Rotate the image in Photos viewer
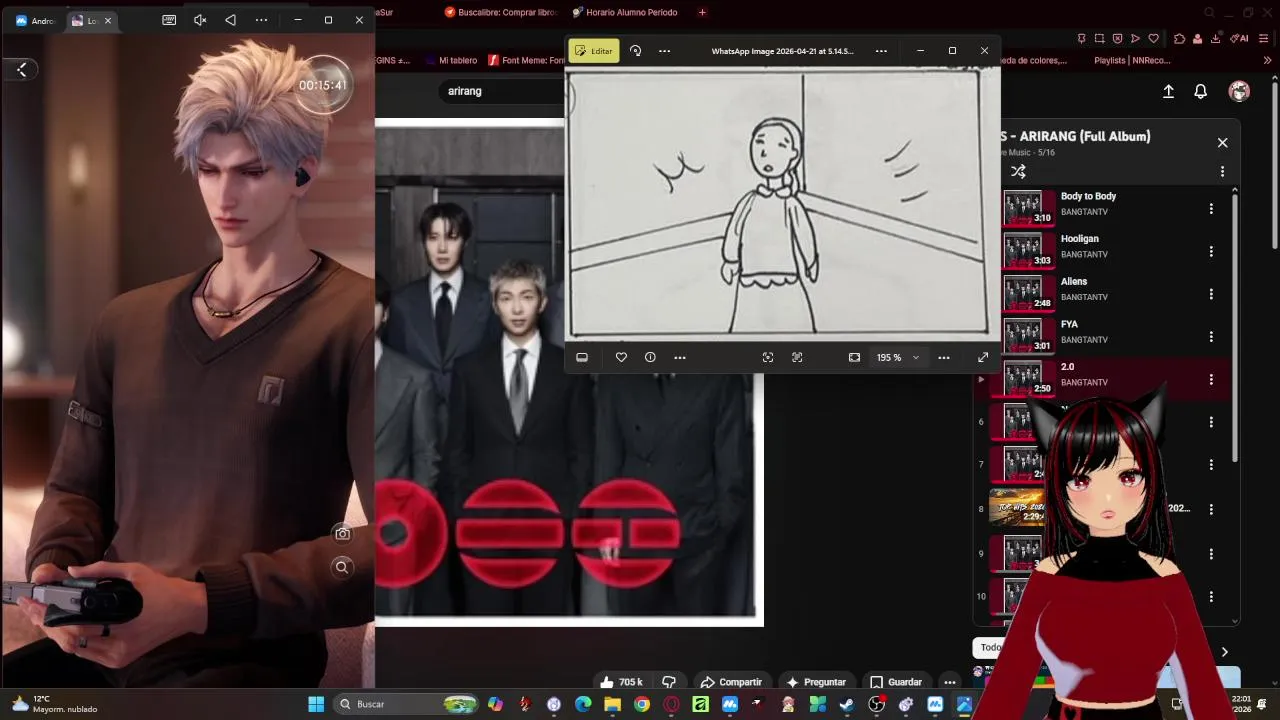 coord(635,51)
